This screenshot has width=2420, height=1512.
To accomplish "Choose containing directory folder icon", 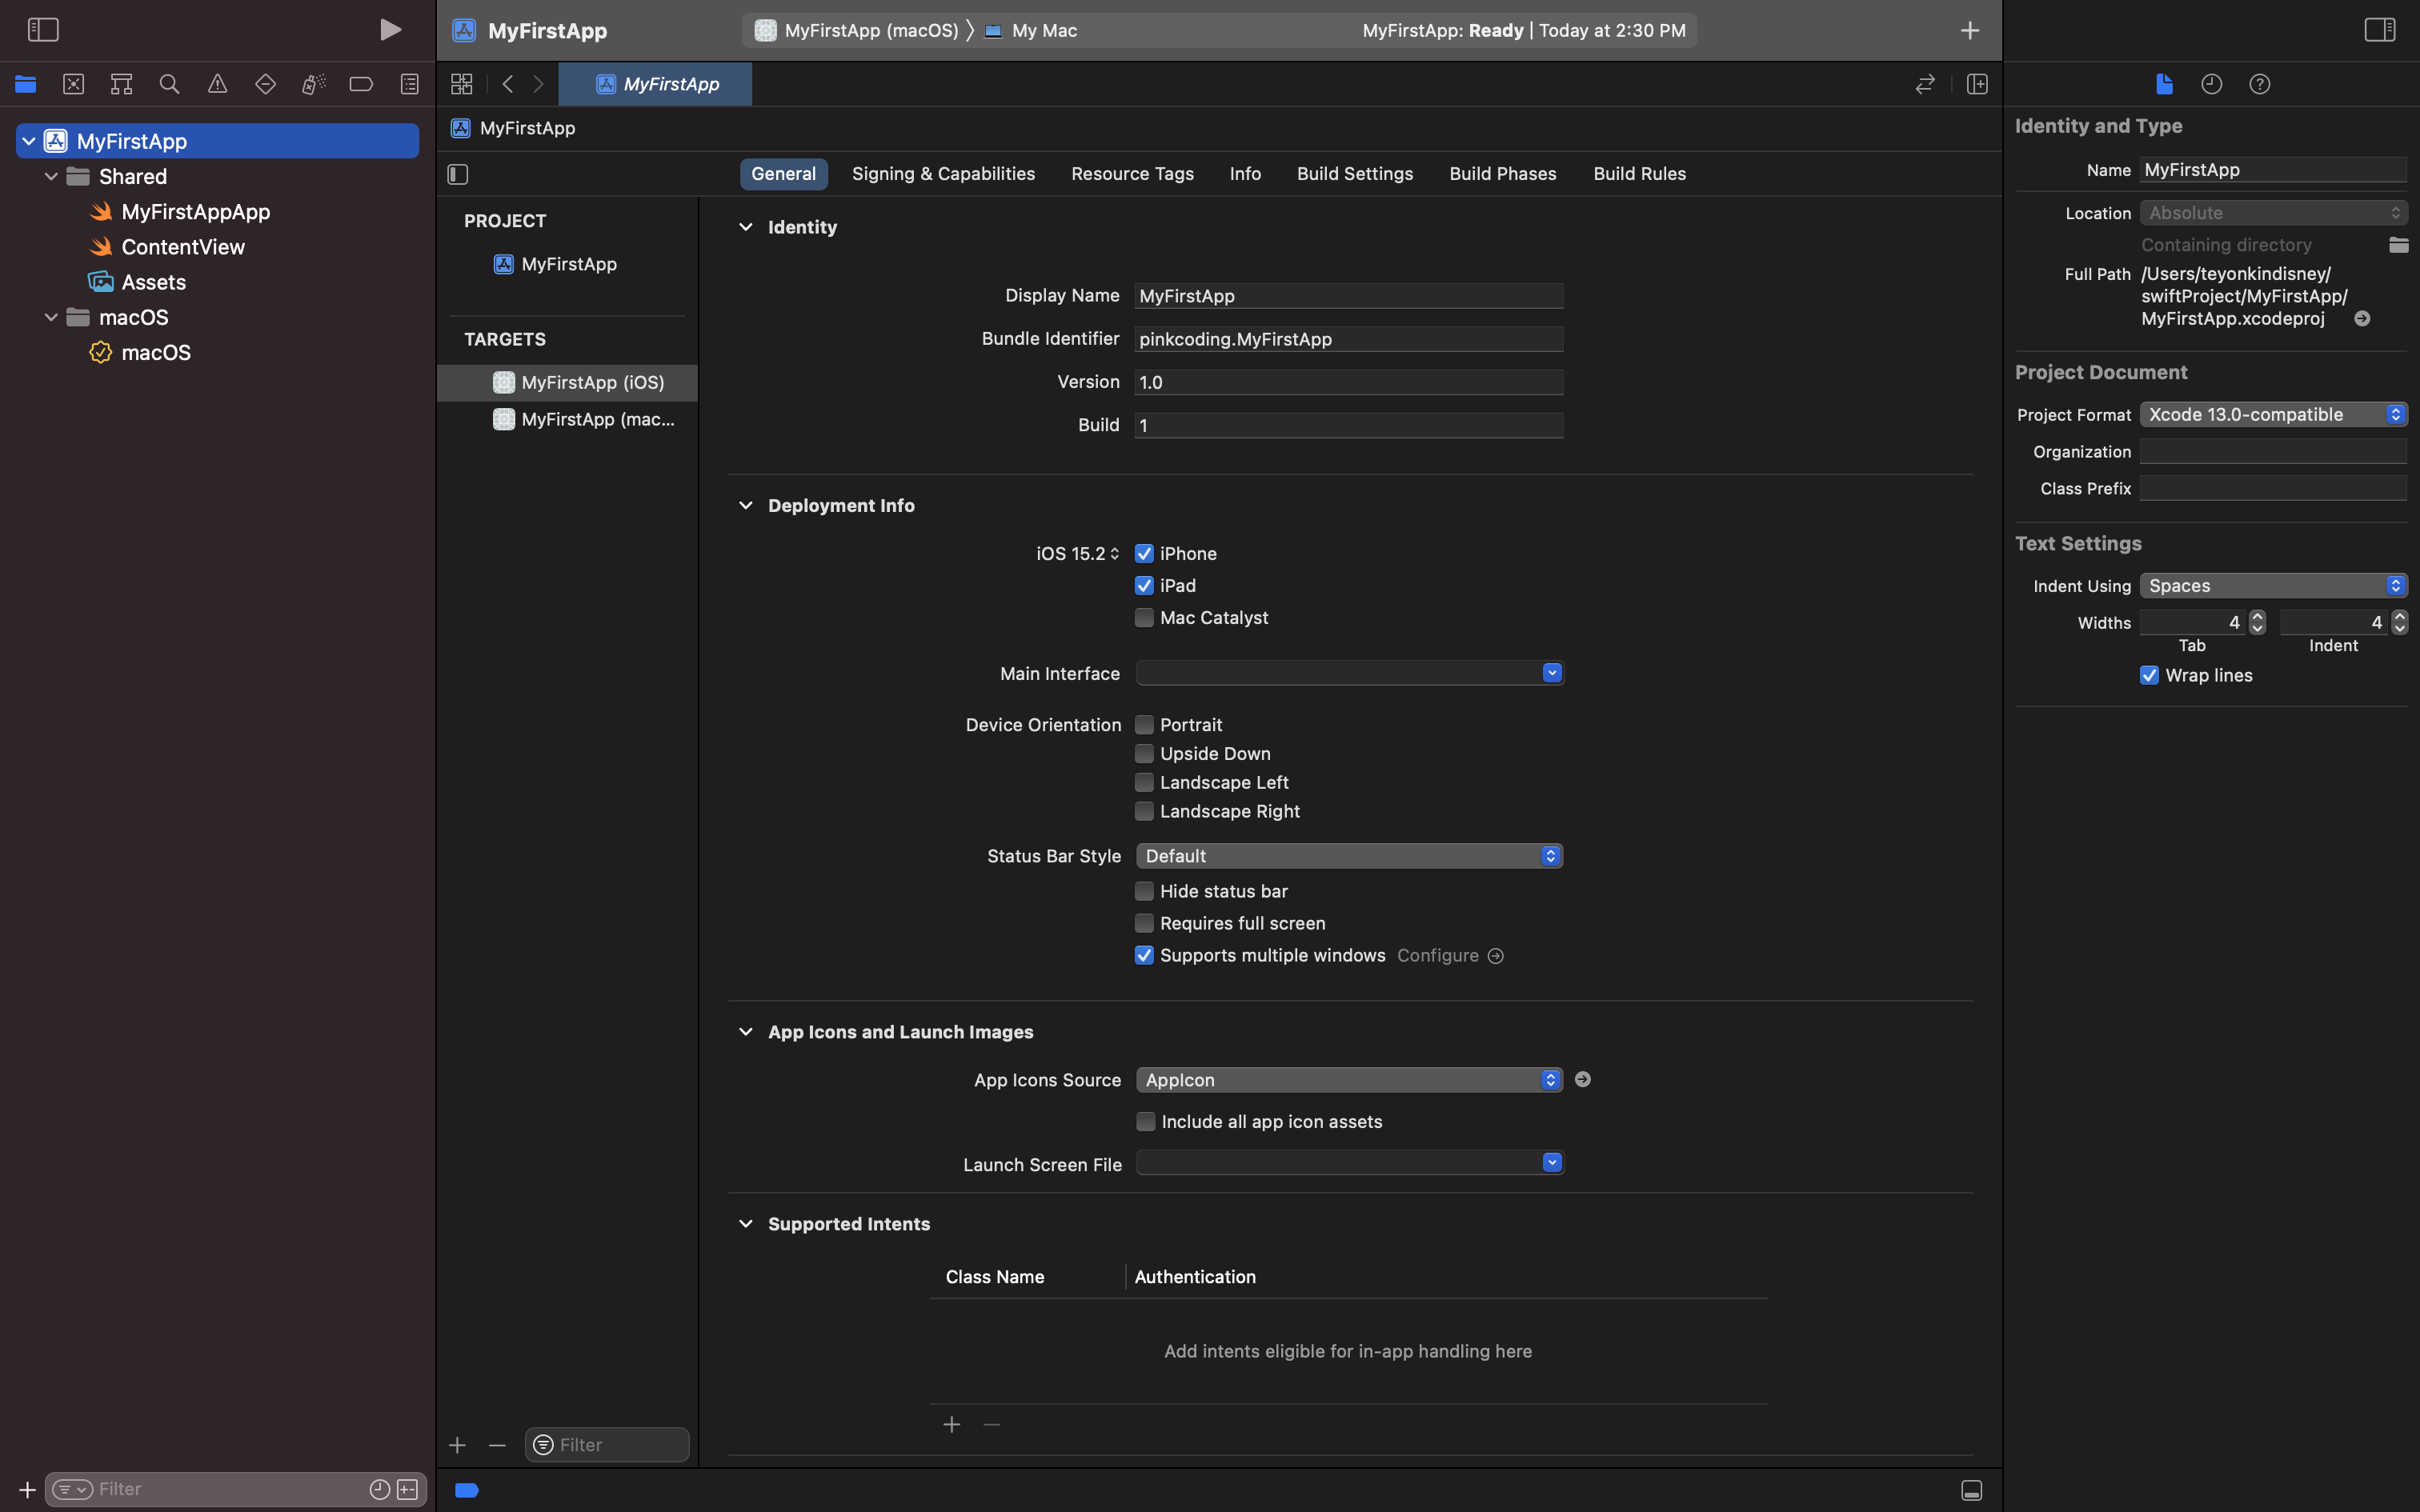I will (2399, 245).
